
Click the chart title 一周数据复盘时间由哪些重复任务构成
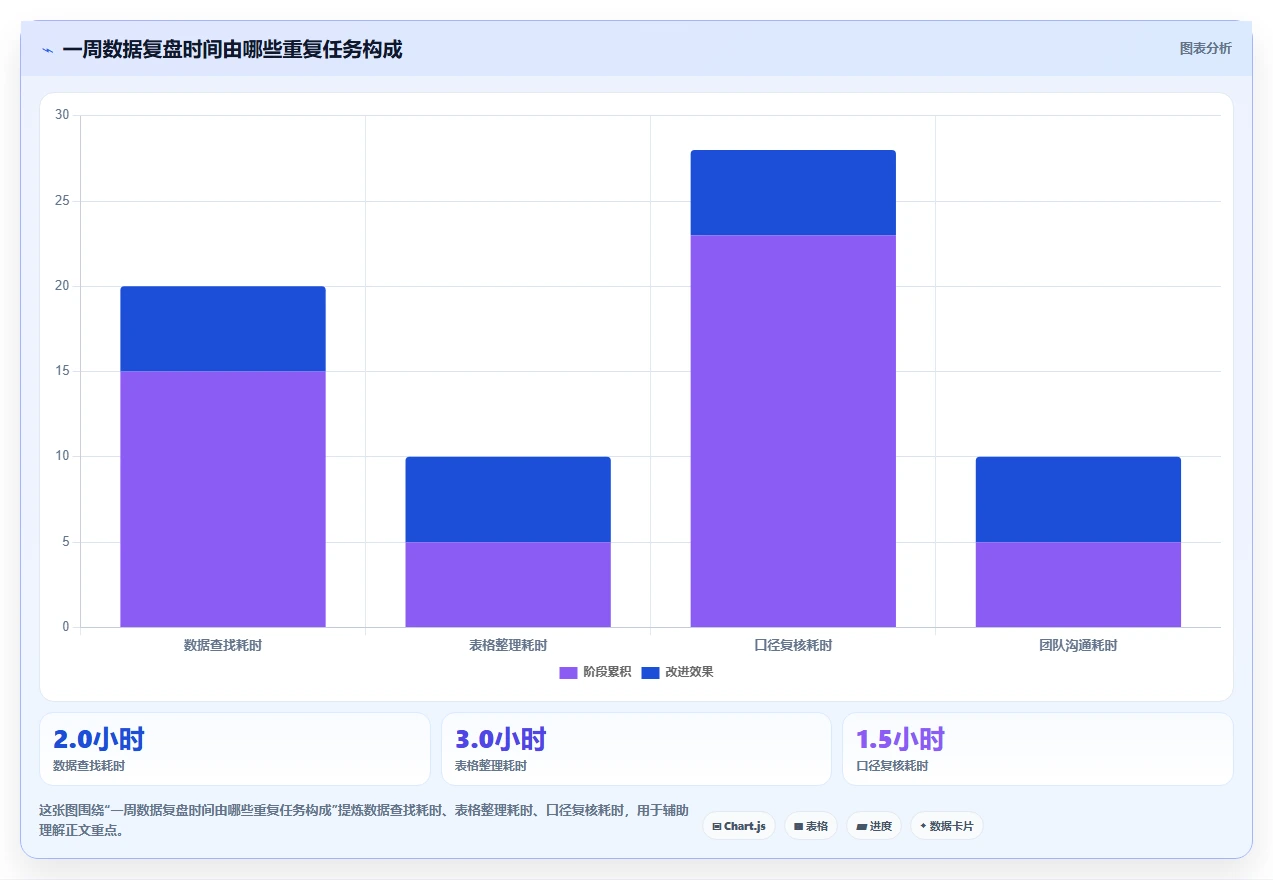[232, 49]
